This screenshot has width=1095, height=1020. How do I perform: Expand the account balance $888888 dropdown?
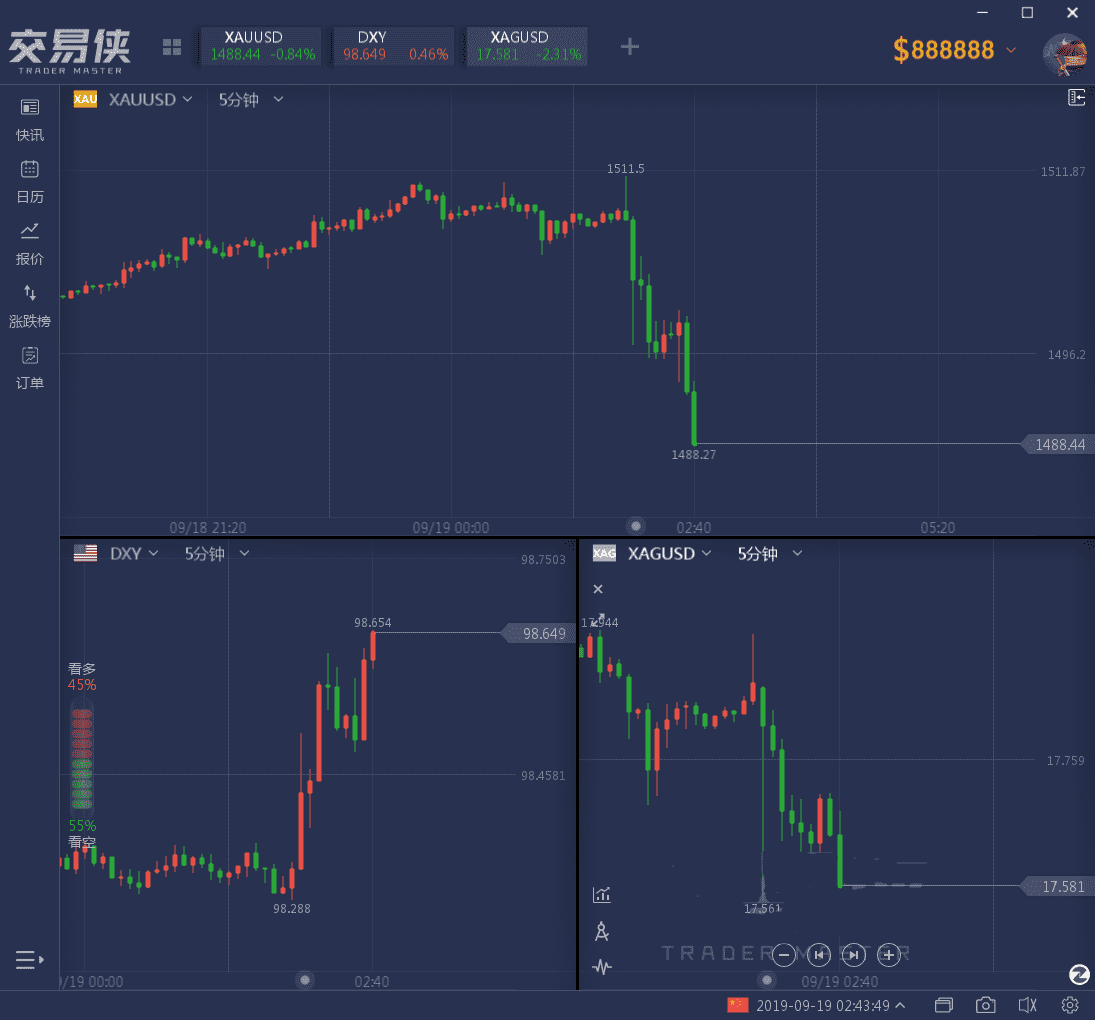pos(1011,50)
